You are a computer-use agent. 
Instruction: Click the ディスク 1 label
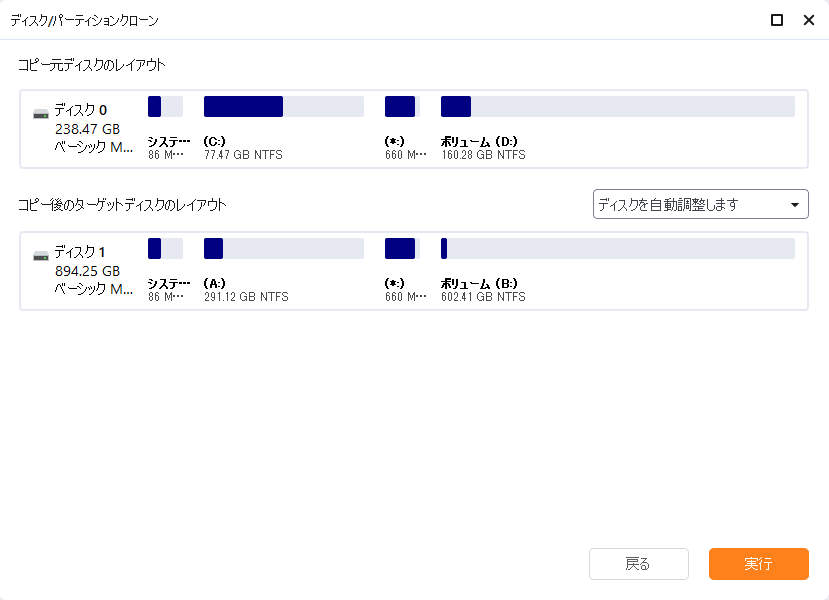pos(80,253)
